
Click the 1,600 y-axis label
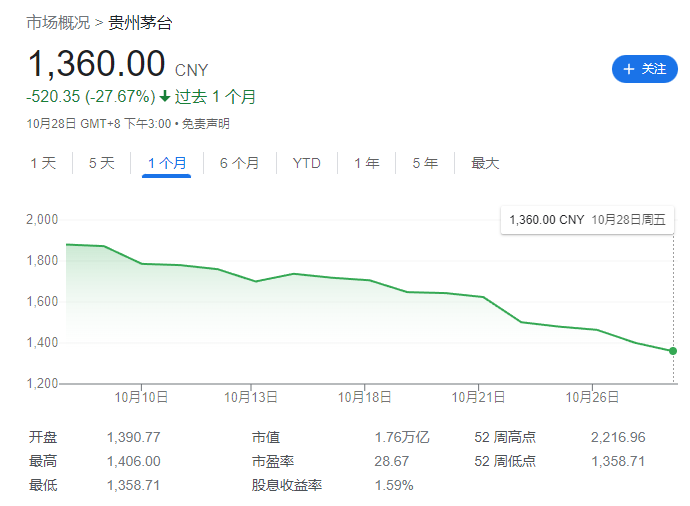pyautogui.click(x=42, y=301)
